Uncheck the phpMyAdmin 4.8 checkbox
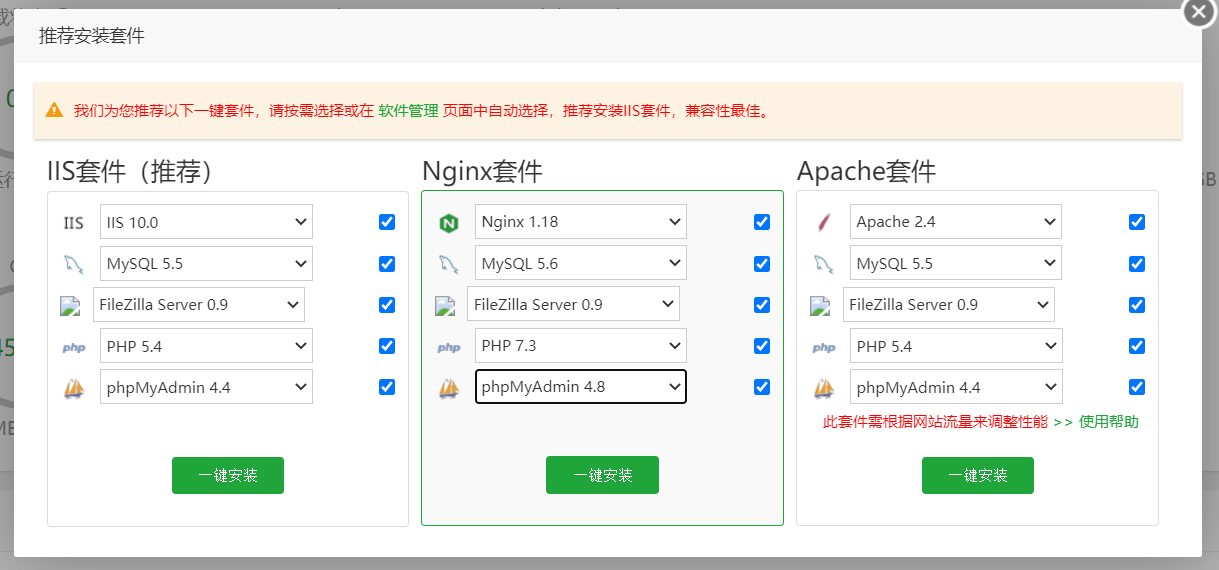1219x570 pixels. (762, 387)
